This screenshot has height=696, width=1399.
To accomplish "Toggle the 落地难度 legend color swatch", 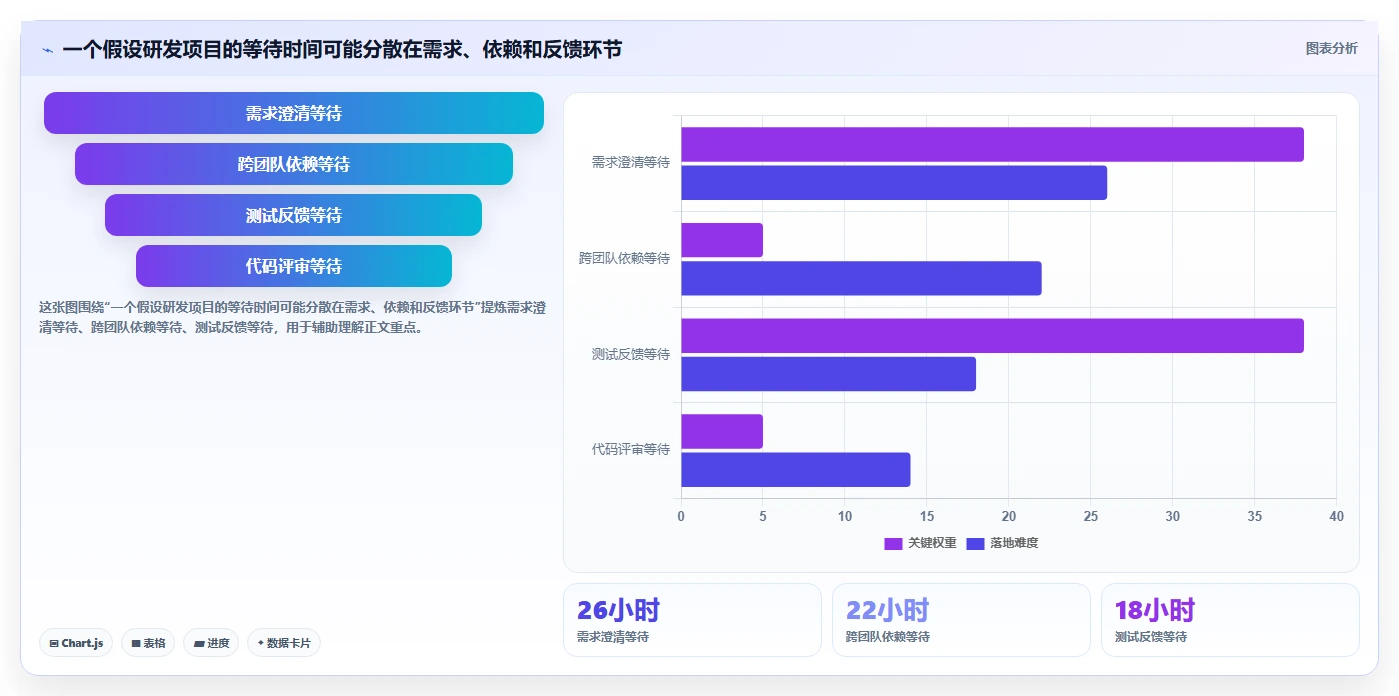I will click(976, 543).
